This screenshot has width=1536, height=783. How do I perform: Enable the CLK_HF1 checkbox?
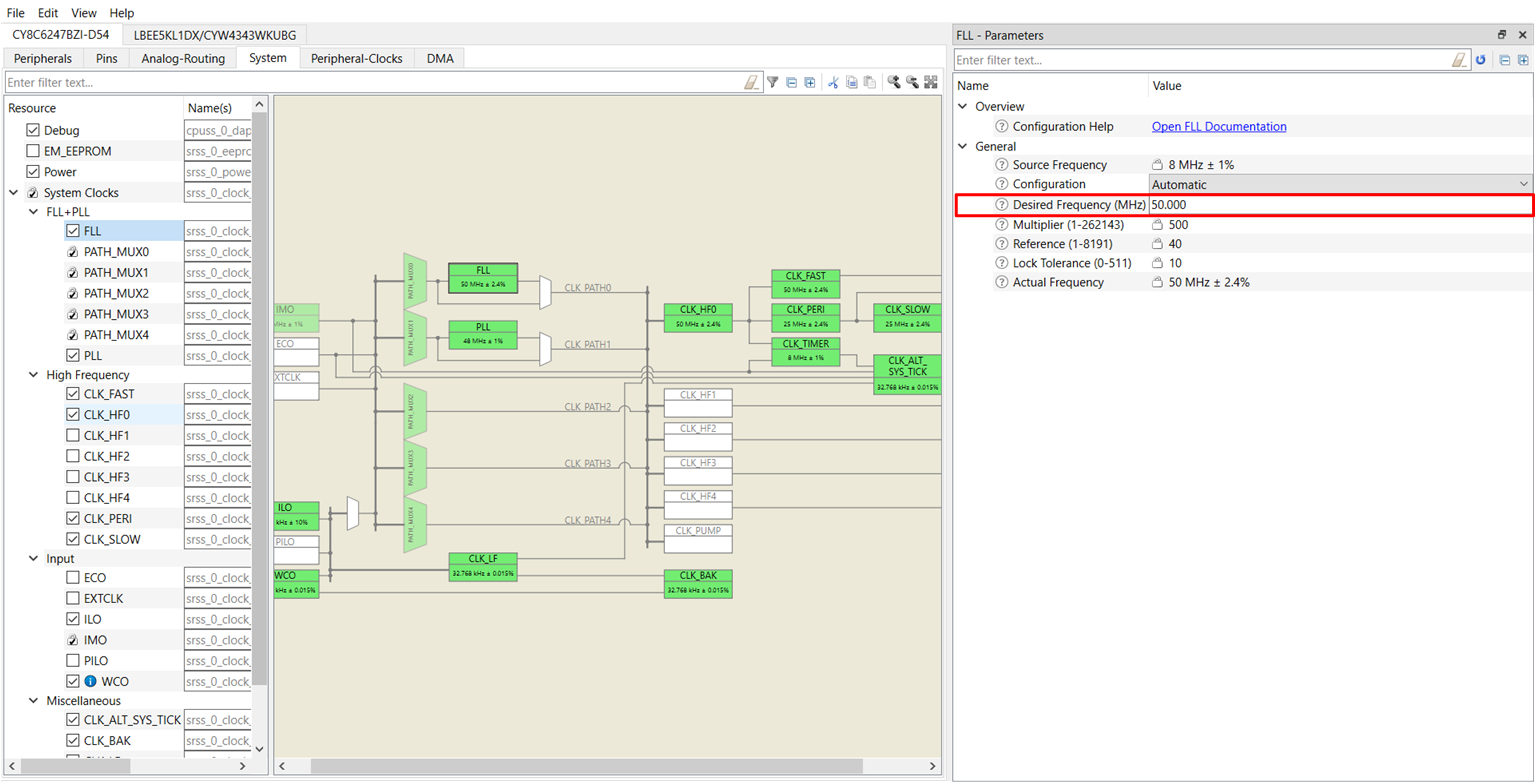click(73, 435)
